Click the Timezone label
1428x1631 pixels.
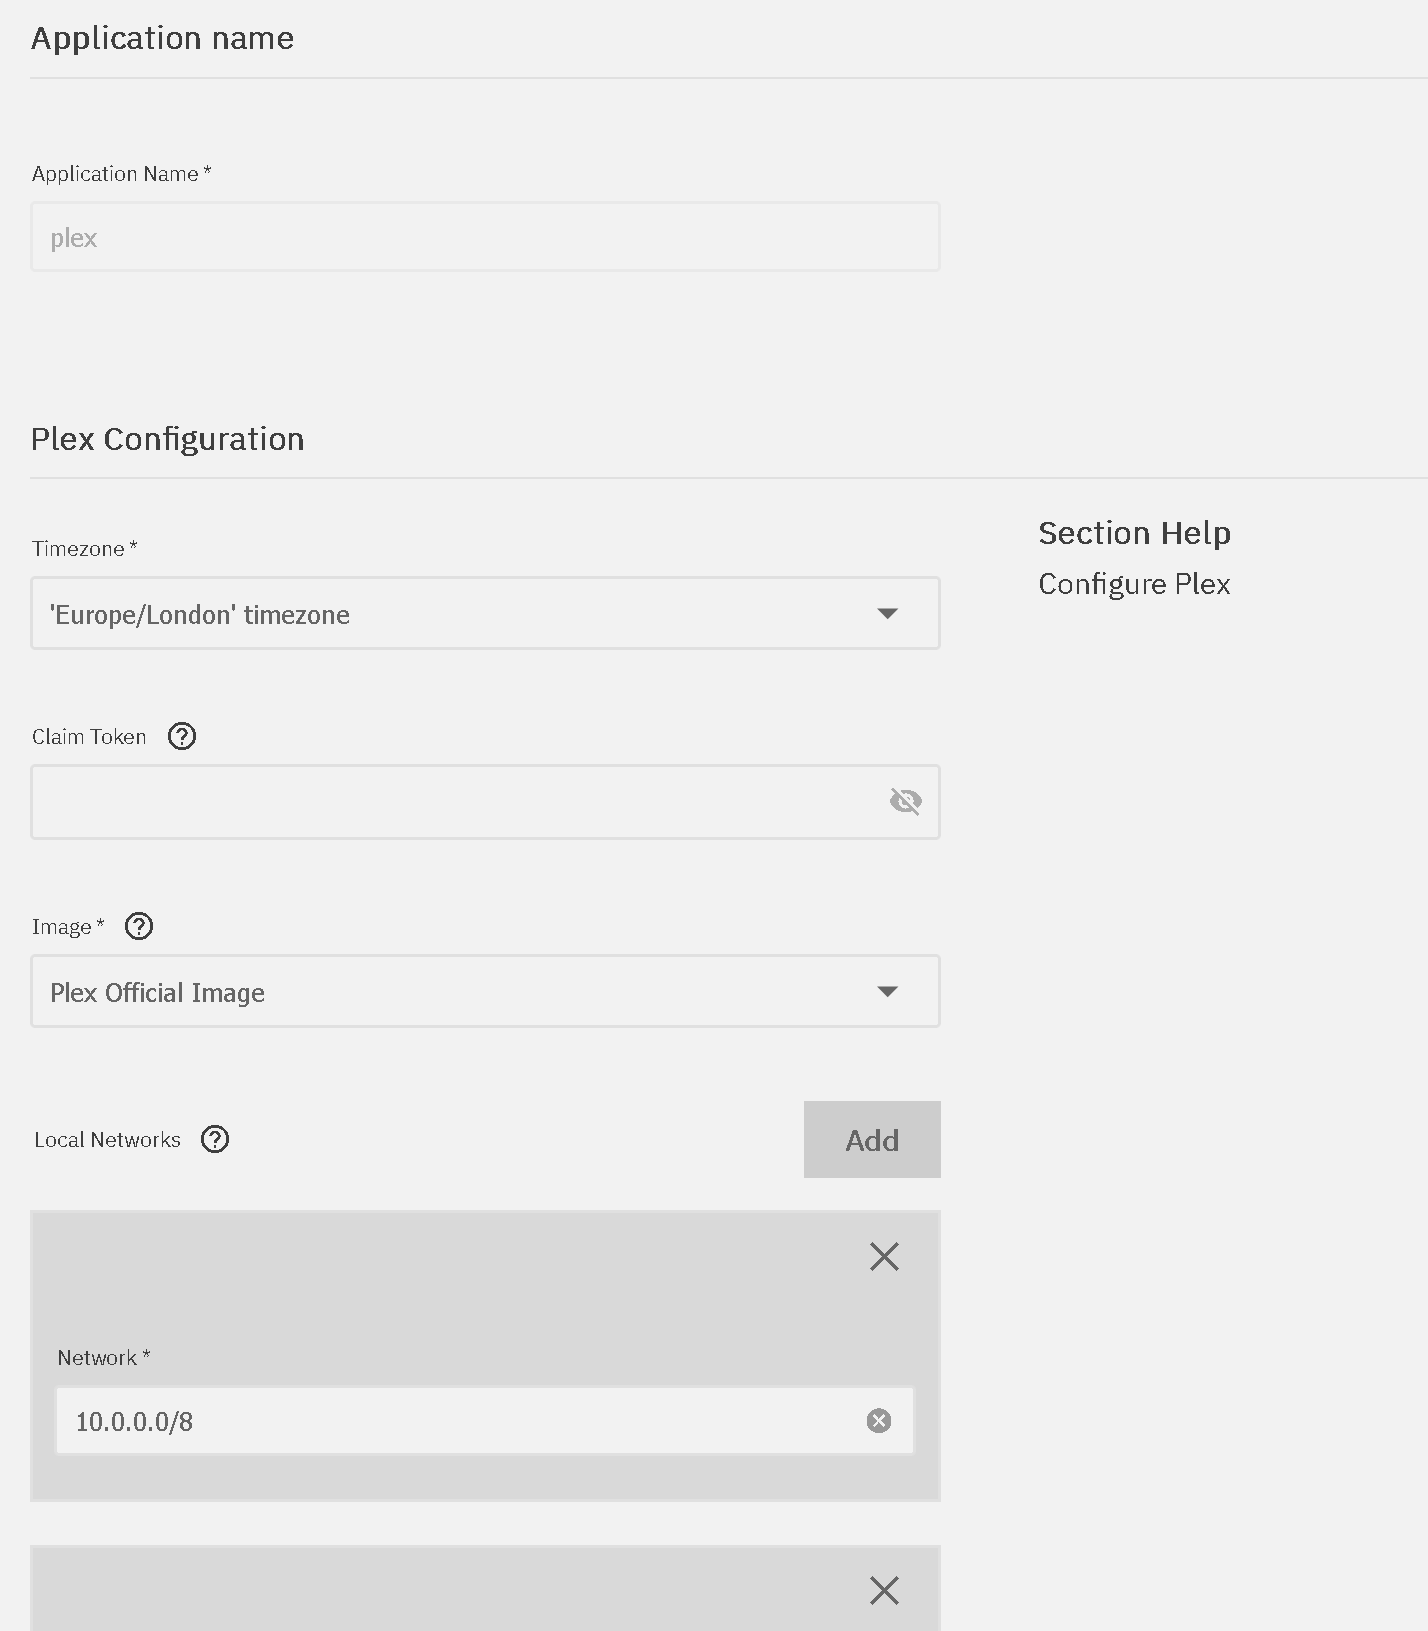(x=84, y=548)
